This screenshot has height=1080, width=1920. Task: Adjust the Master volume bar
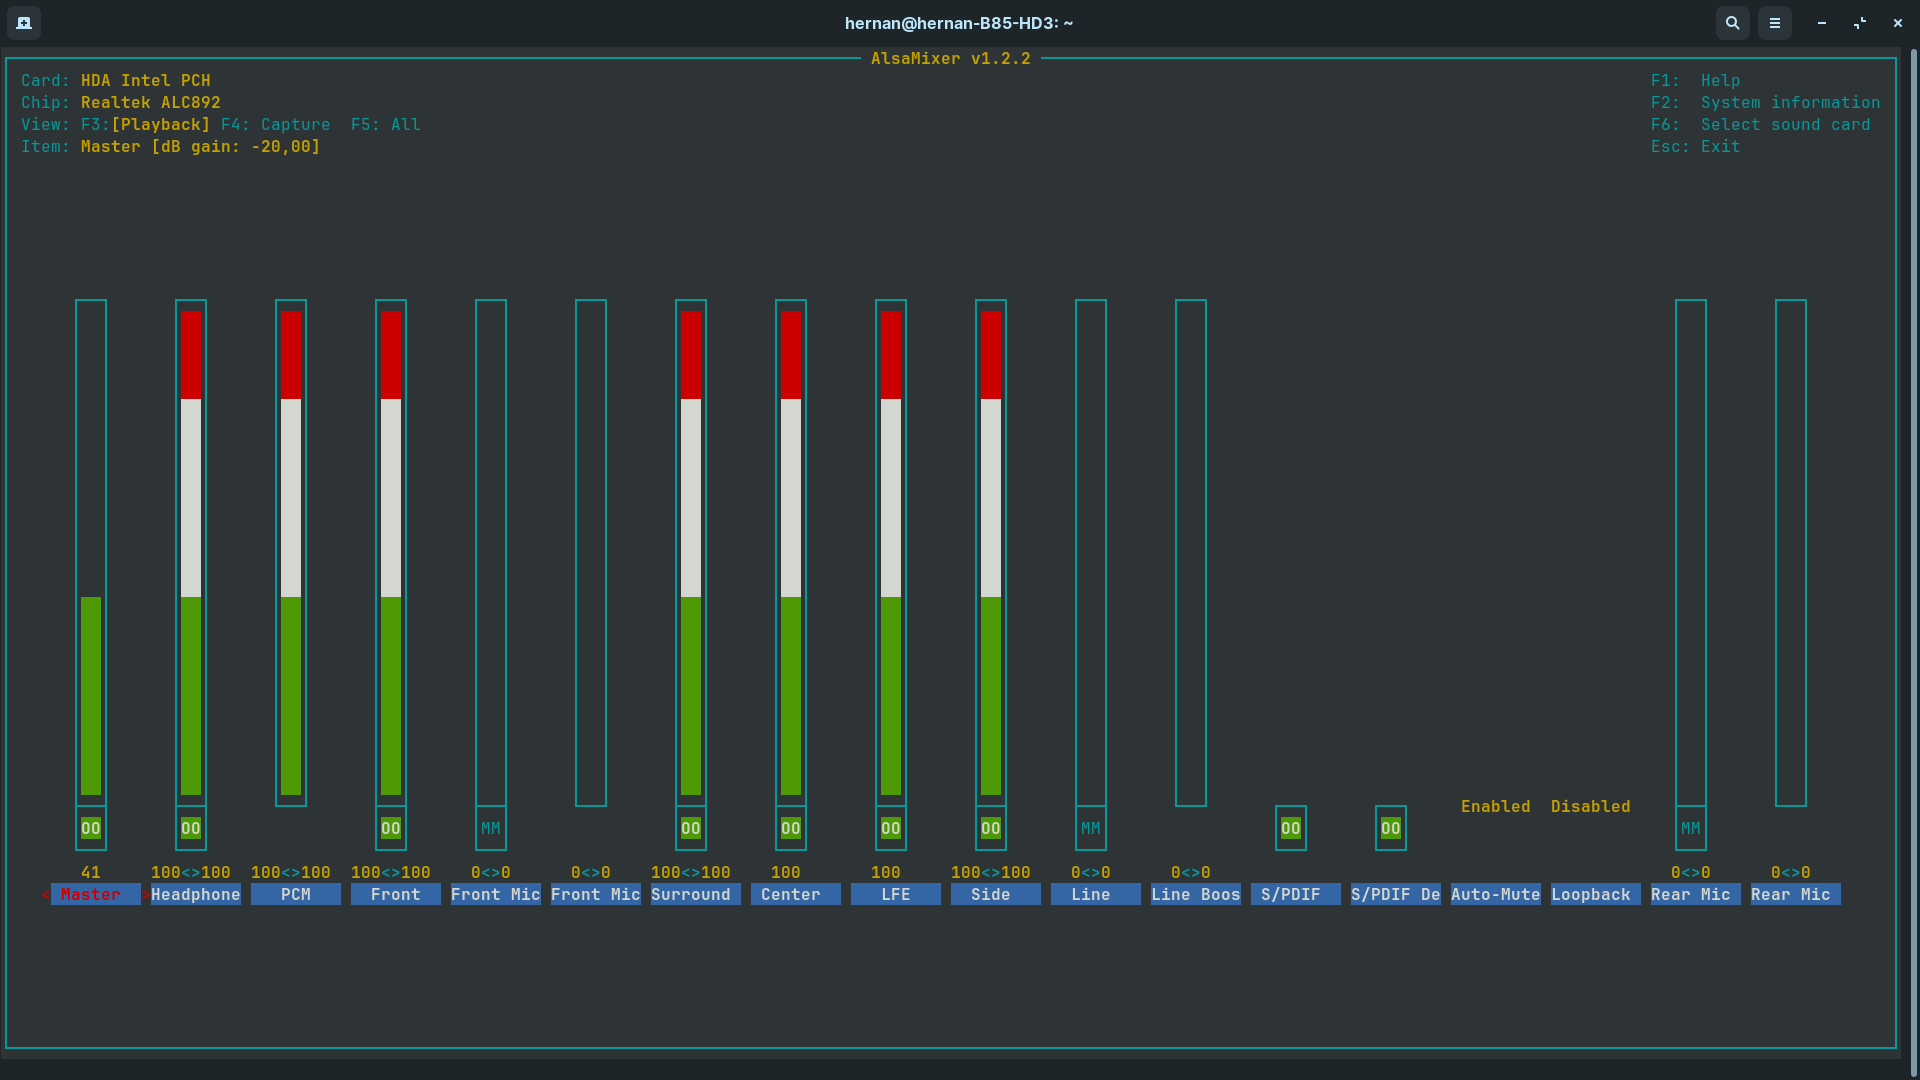(x=91, y=552)
